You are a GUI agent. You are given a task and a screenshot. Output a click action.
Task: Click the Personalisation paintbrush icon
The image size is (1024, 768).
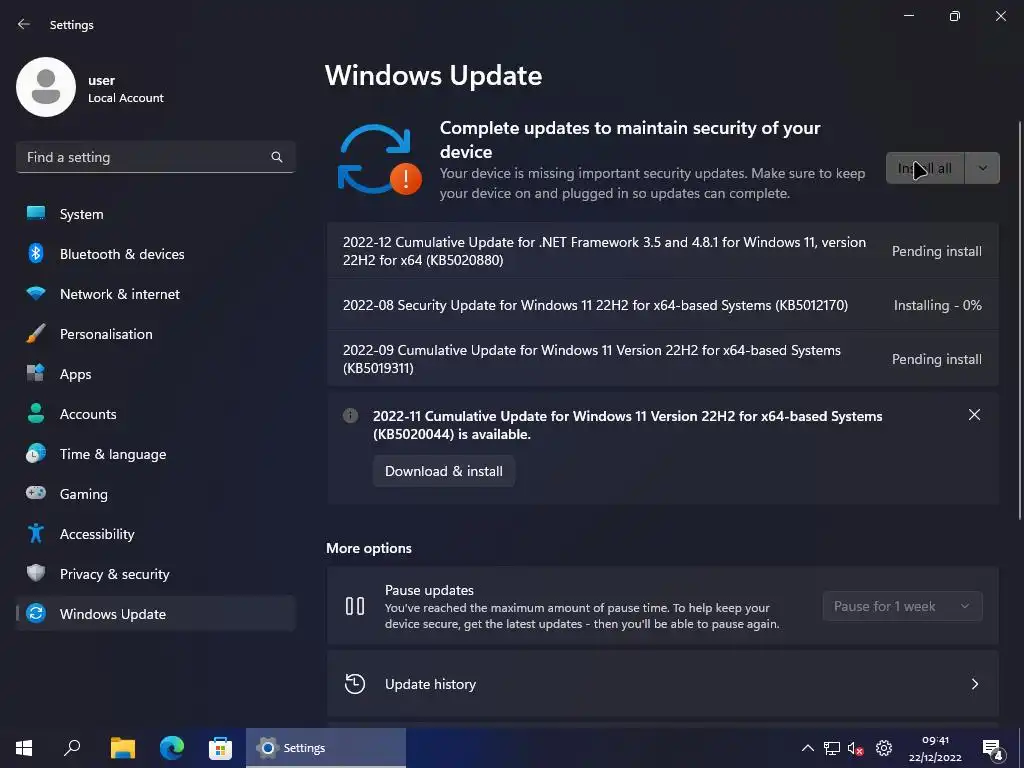tap(36, 333)
